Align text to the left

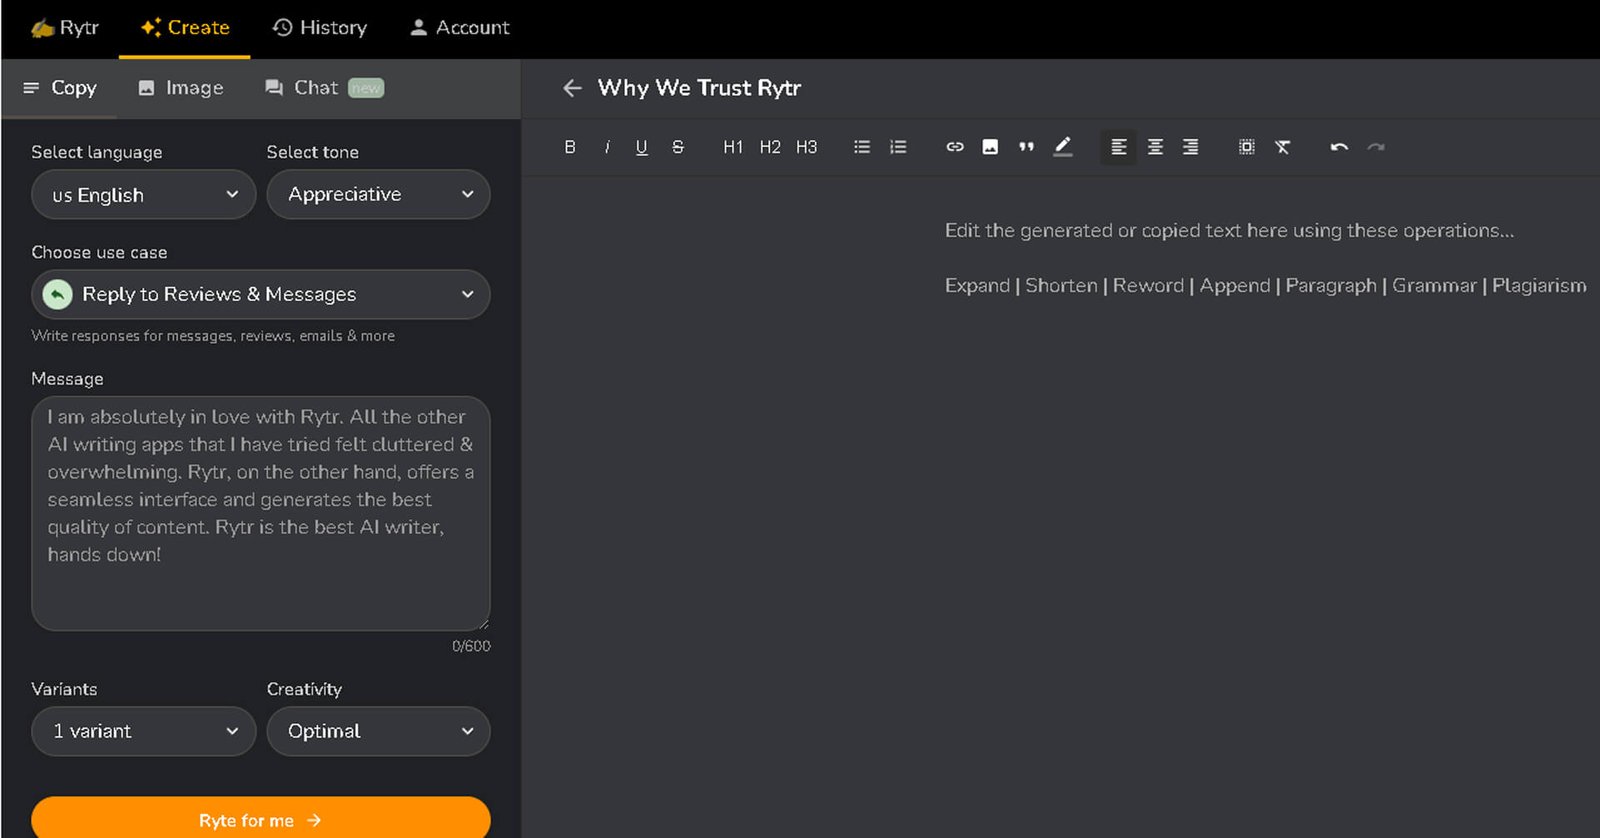pos(1119,147)
